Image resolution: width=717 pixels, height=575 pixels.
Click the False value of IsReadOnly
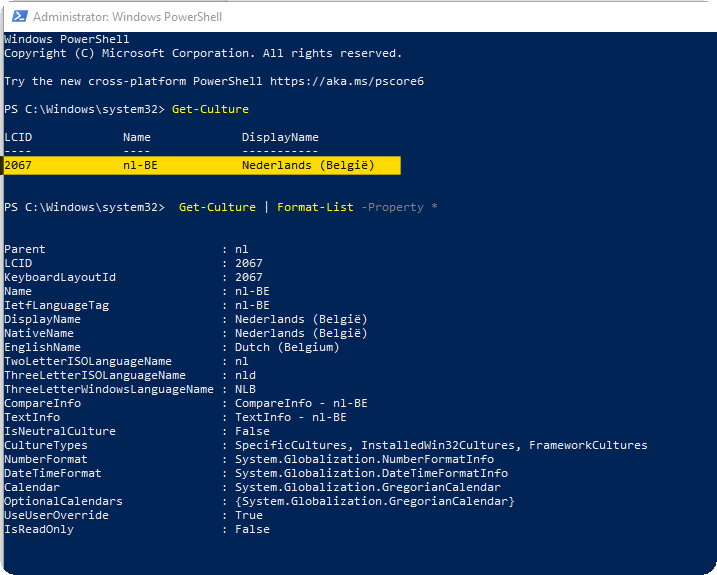[x=252, y=529]
